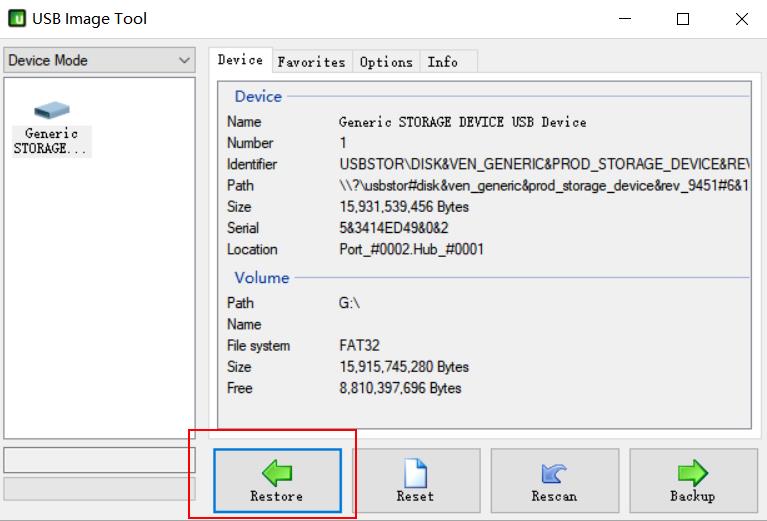The width and height of the screenshot is (767, 521).
Task: Click the USB Image Tool title bar icon
Action: pyautogui.click(x=17, y=19)
